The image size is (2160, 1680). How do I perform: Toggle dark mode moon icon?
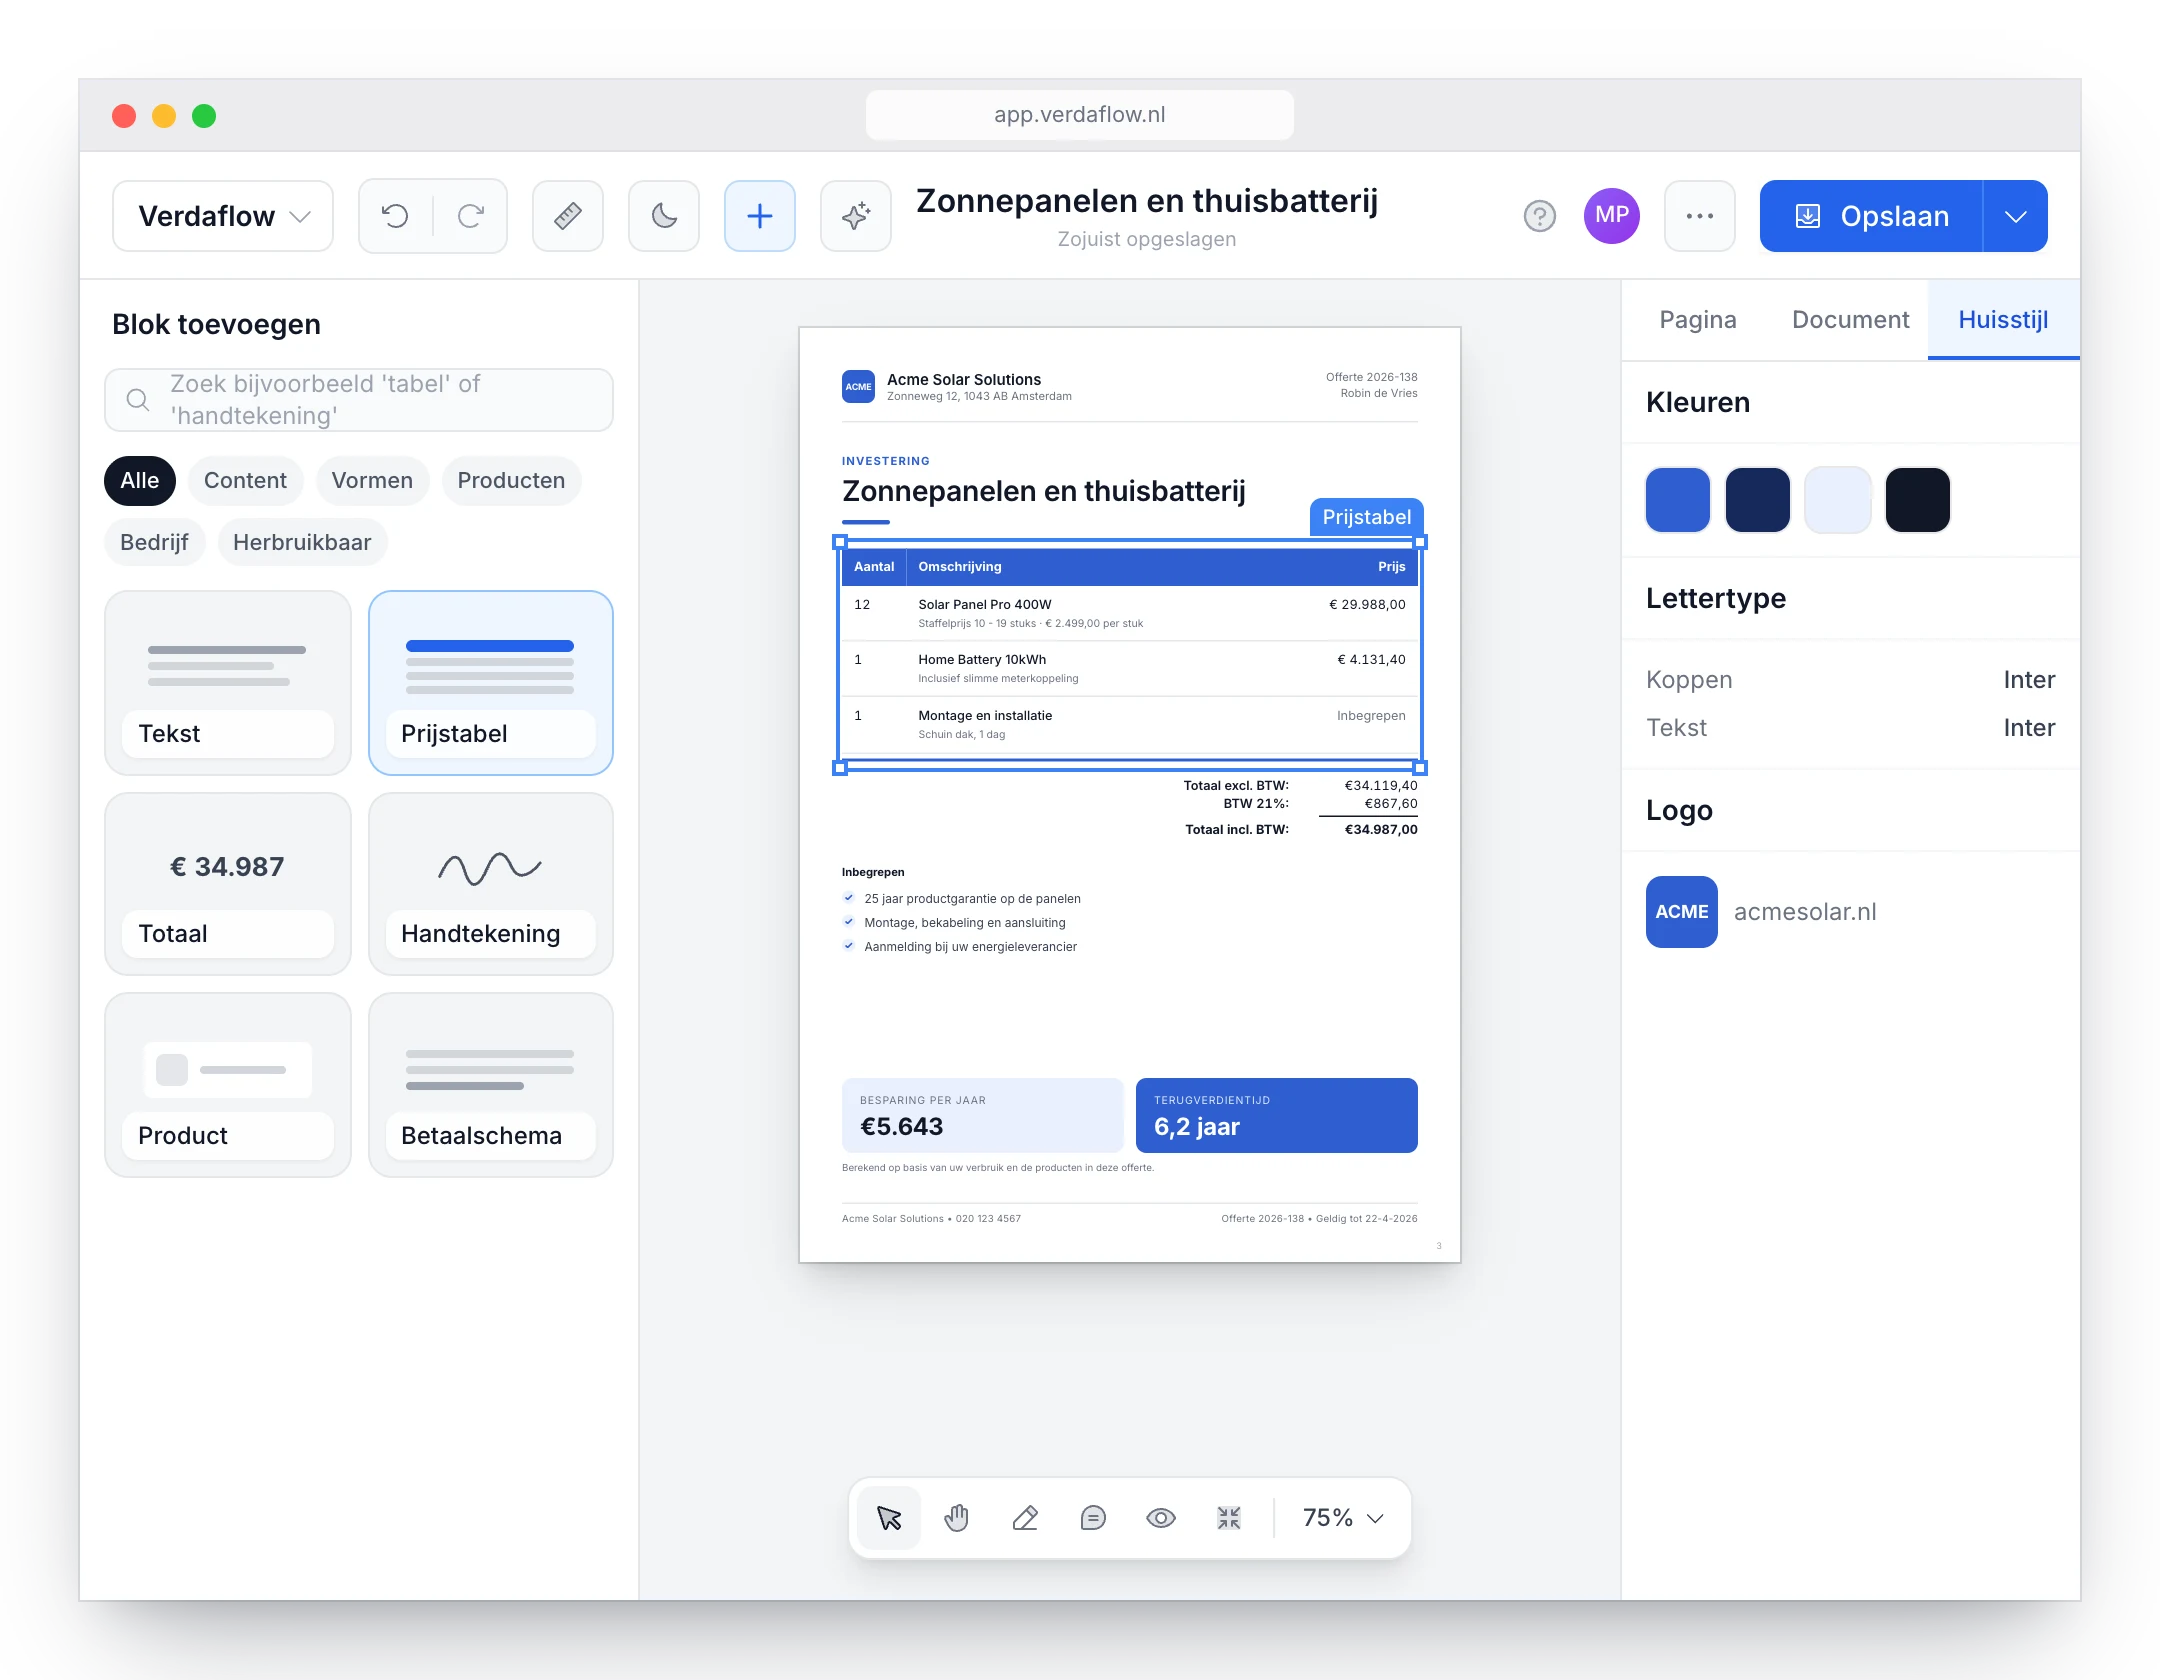(664, 216)
